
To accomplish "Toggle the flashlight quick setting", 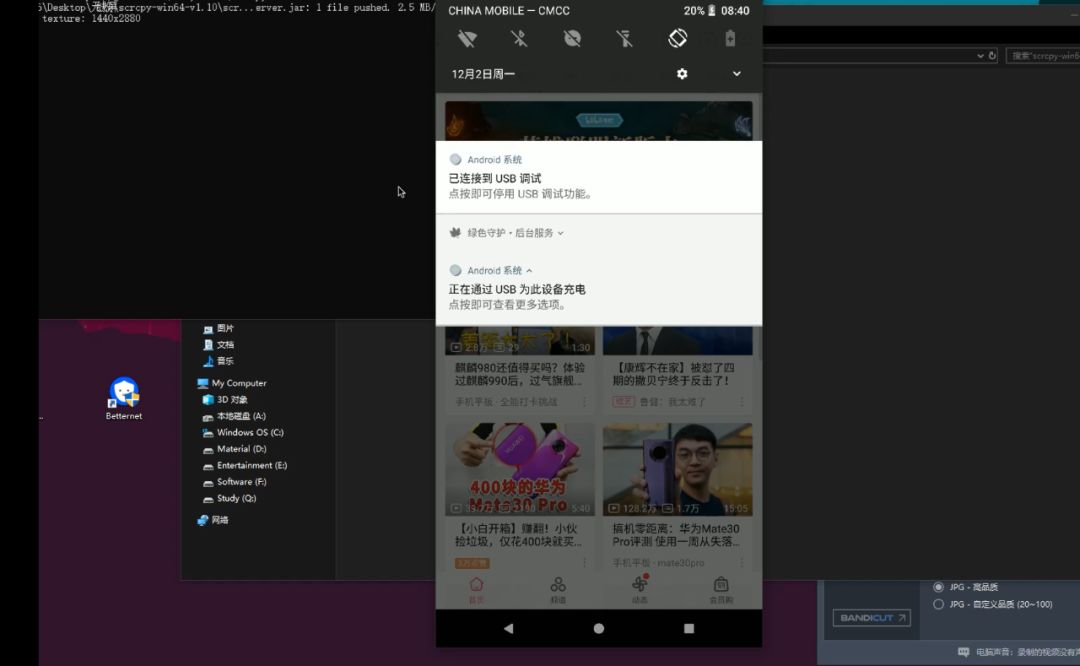I will (x=625, y=39).
